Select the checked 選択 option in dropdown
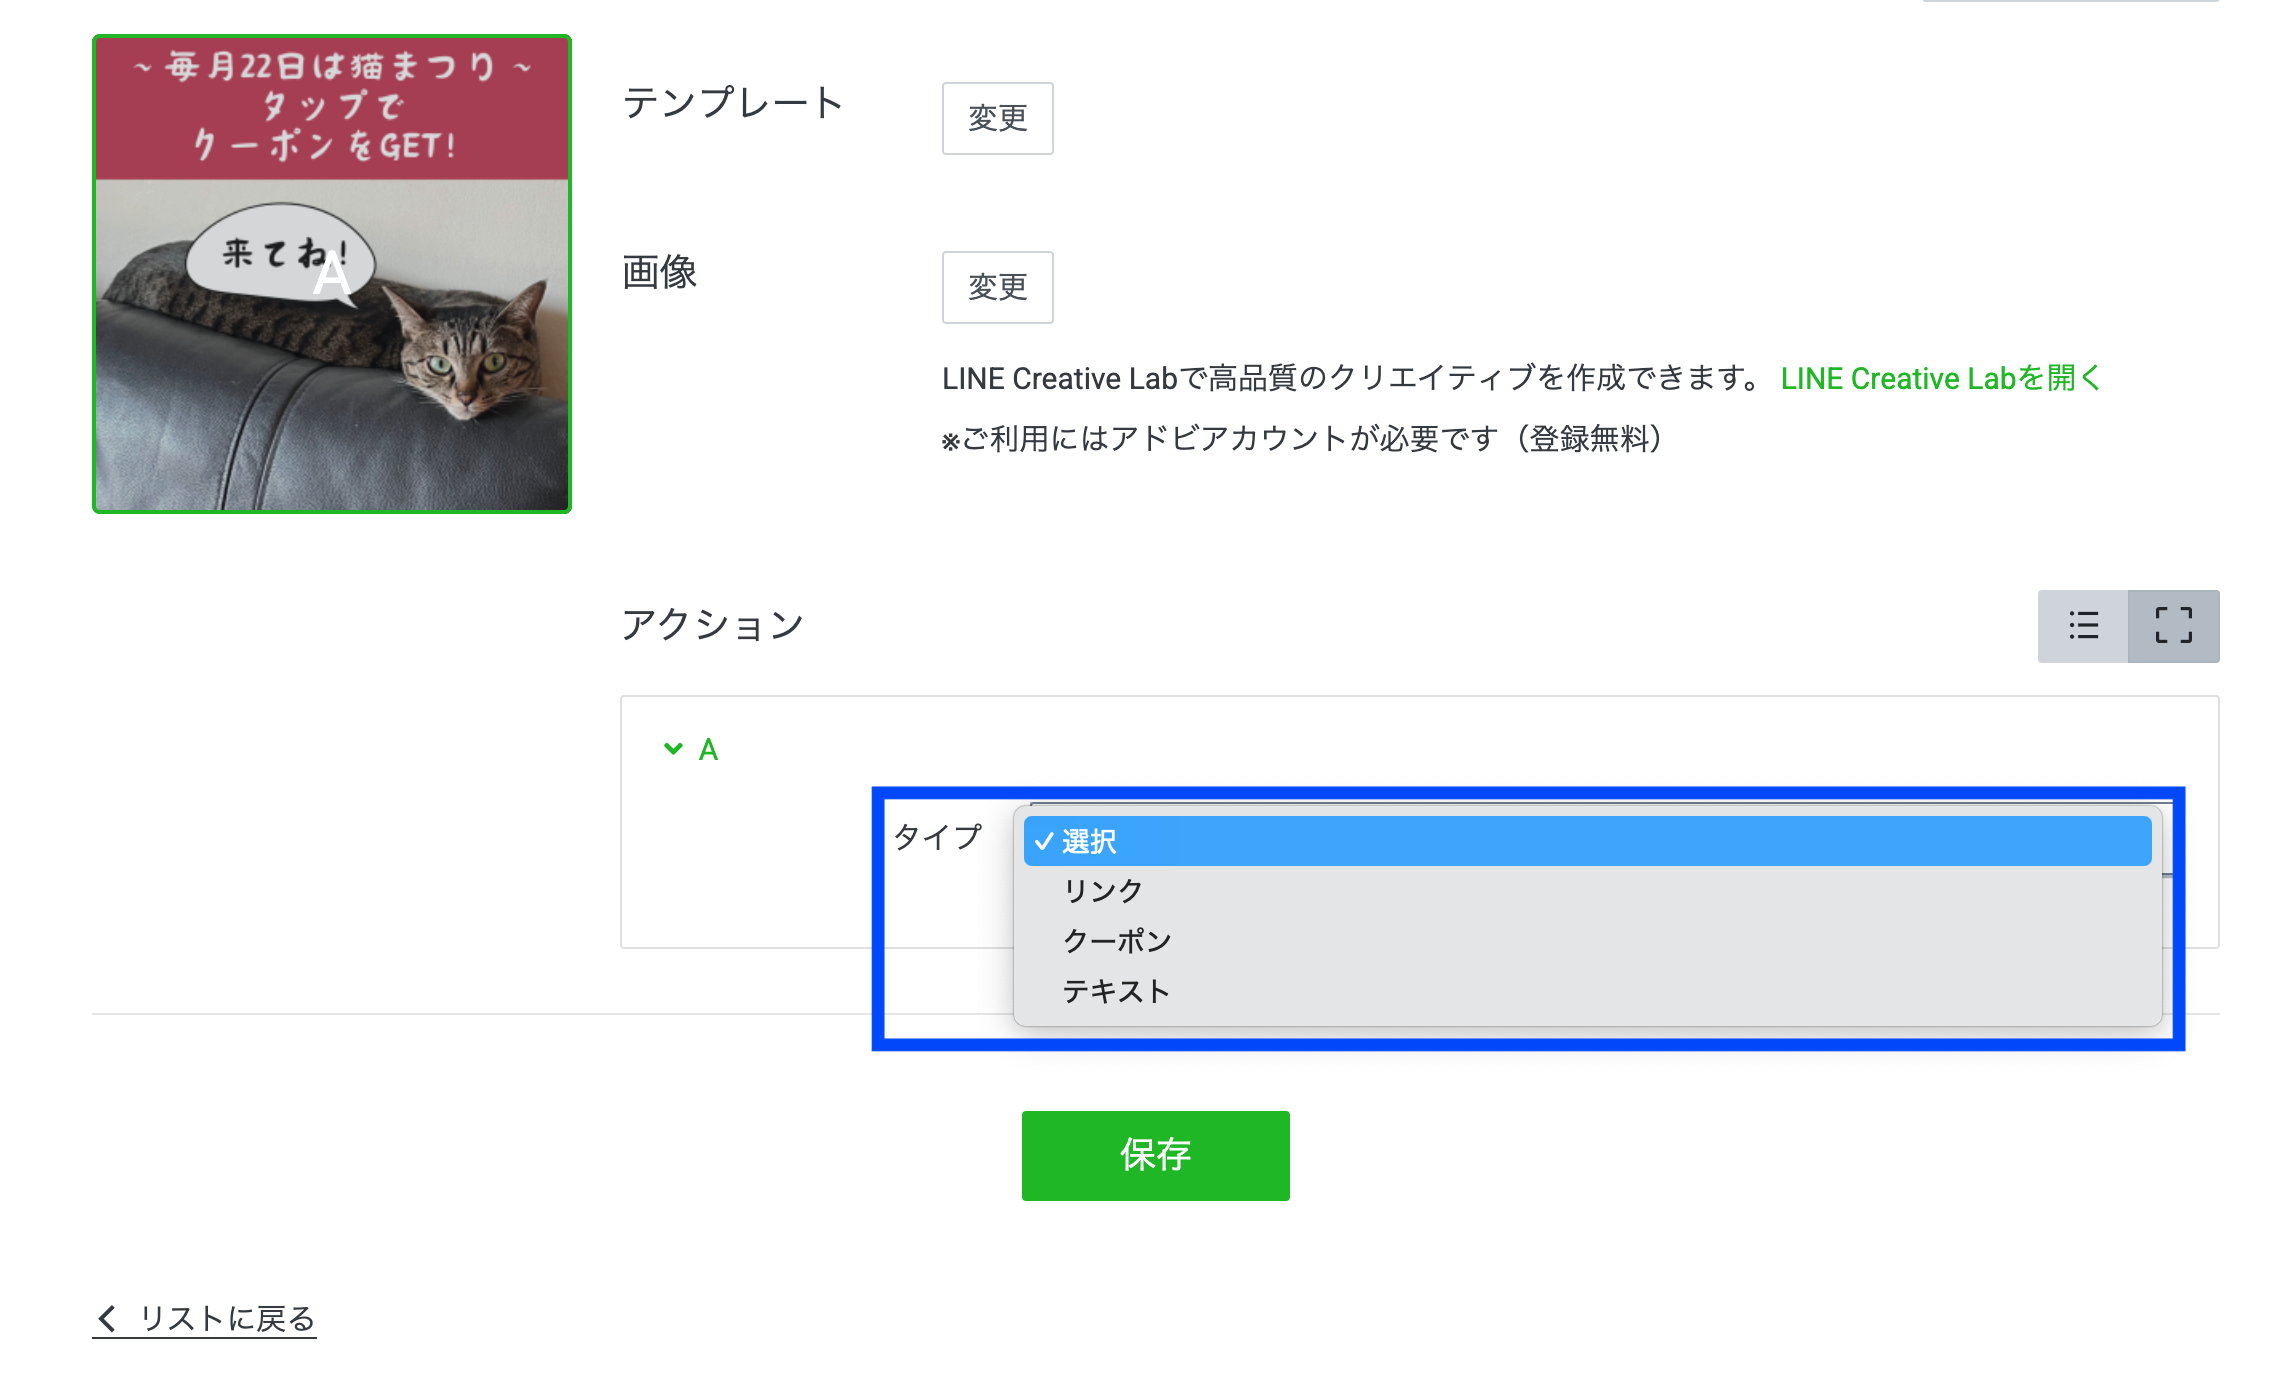Viewport: 2295px width, 1382px height. click(x=1088, y=841)
